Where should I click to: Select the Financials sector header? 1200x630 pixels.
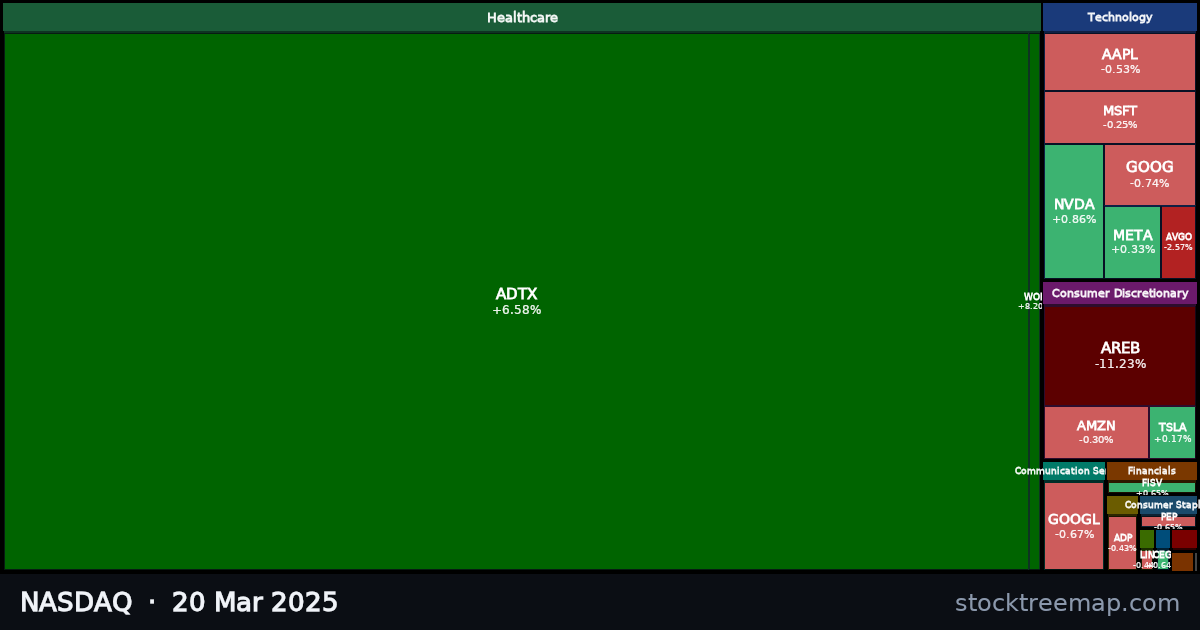1152,471
